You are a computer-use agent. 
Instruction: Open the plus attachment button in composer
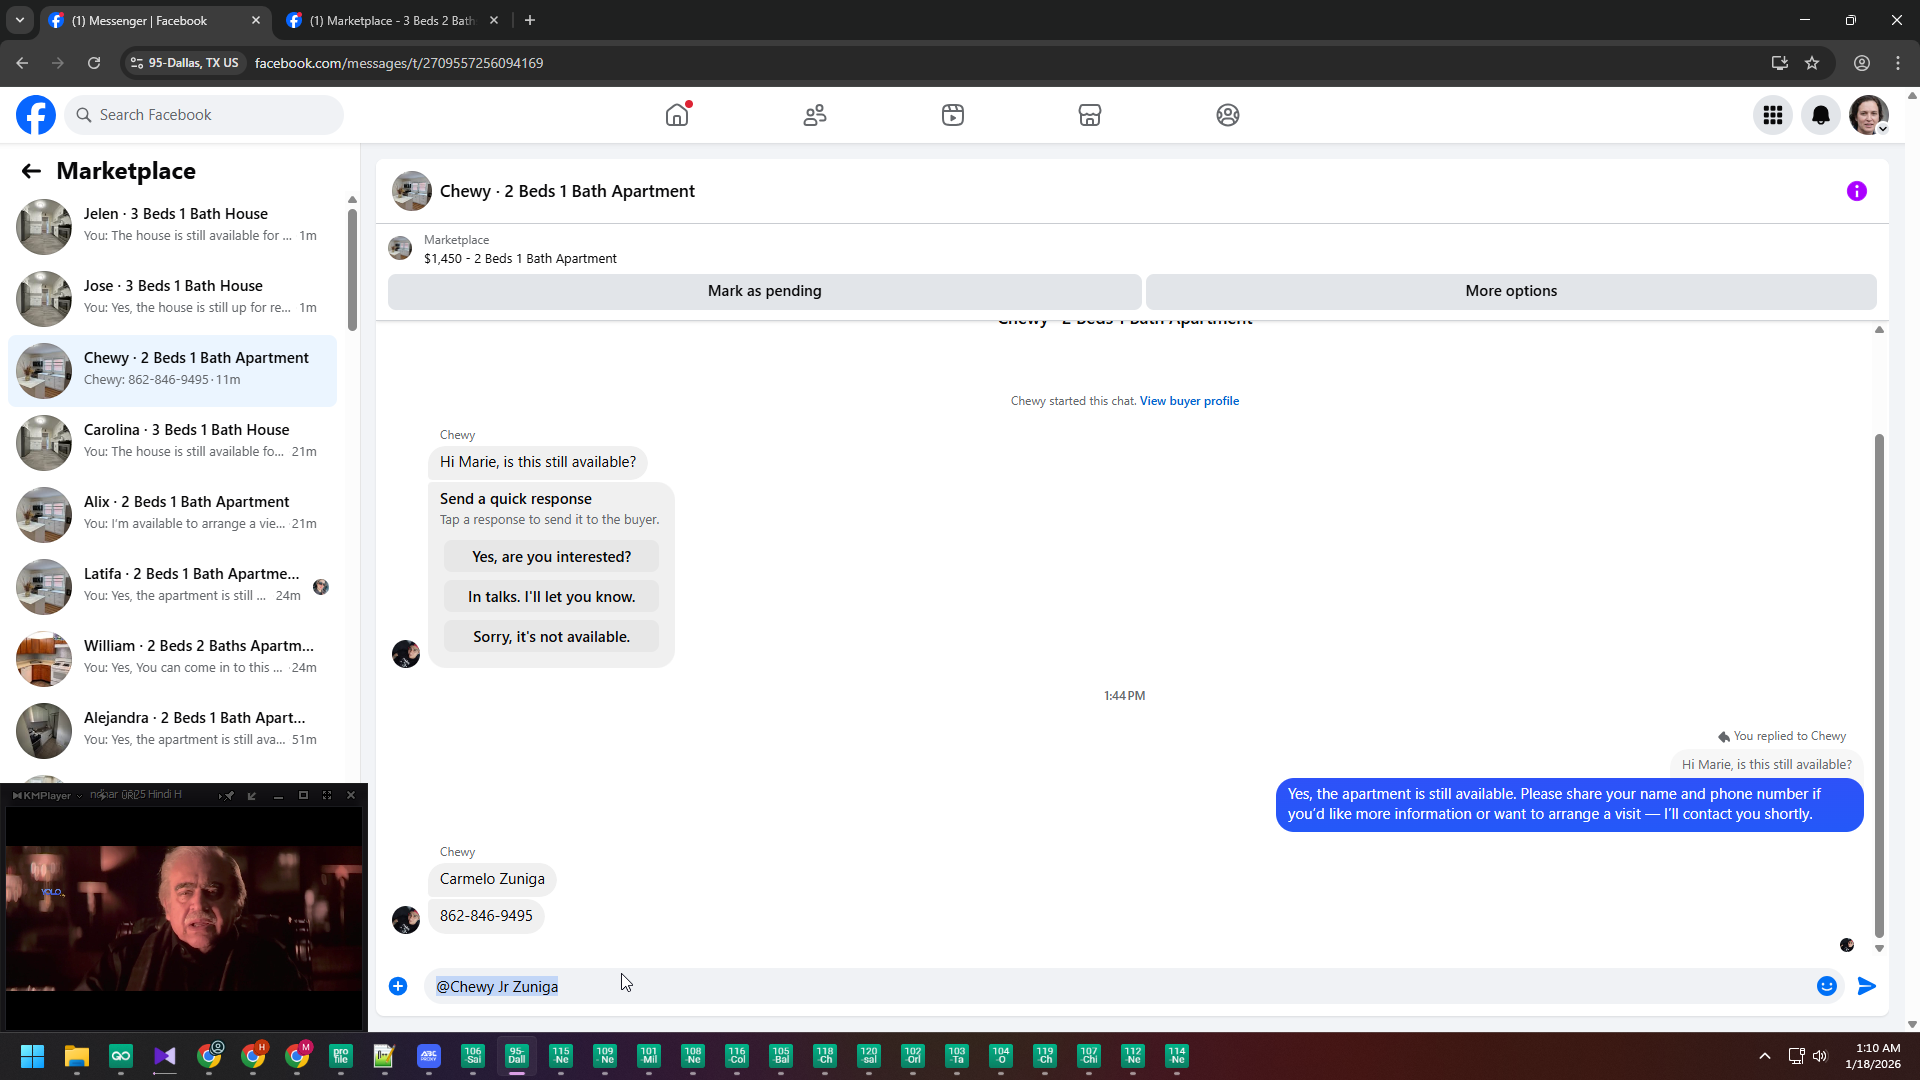tap(398, 986)
